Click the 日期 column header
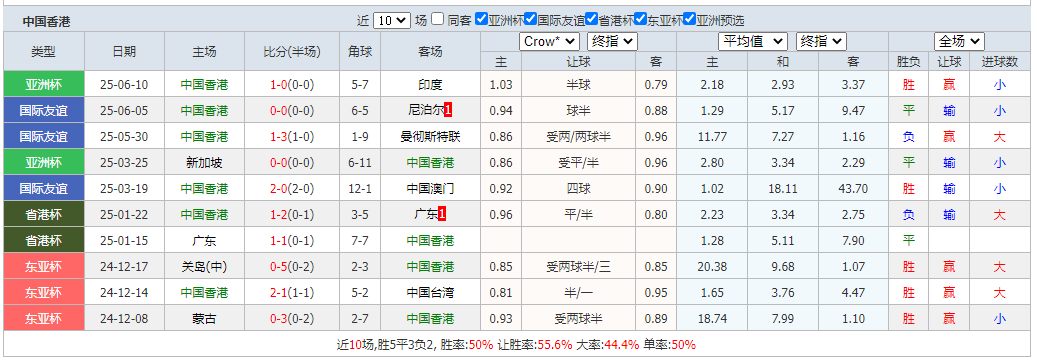 pos(124,52)
